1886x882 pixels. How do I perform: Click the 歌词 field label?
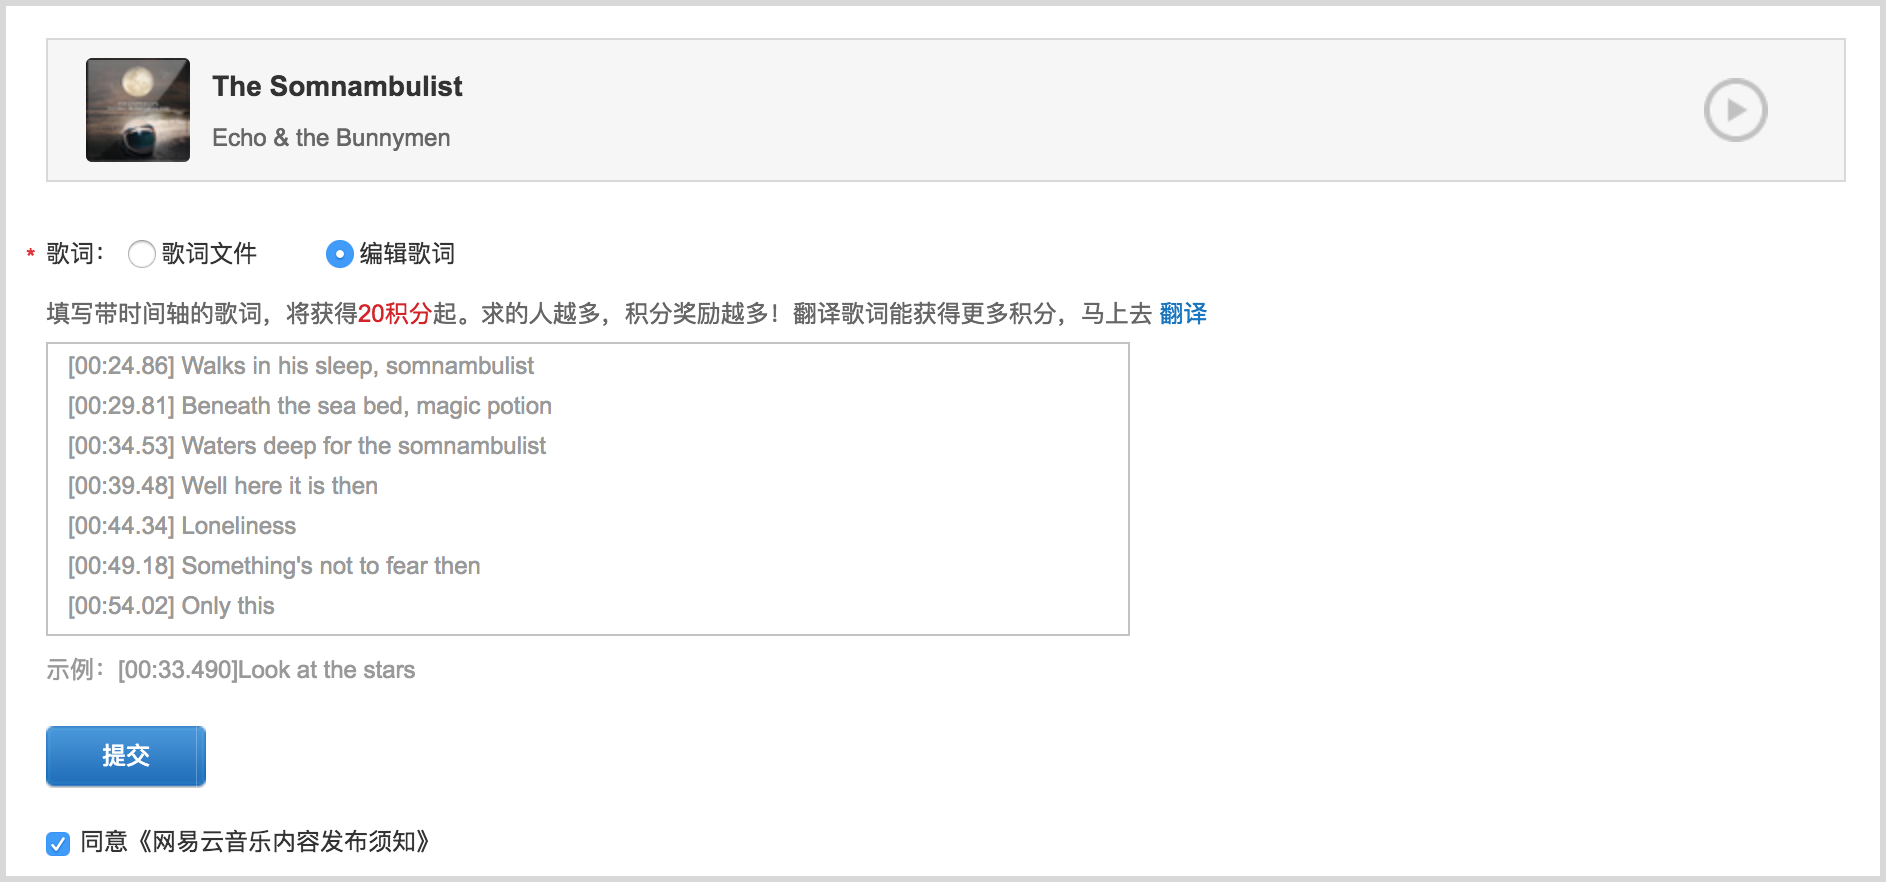(72, 254)
